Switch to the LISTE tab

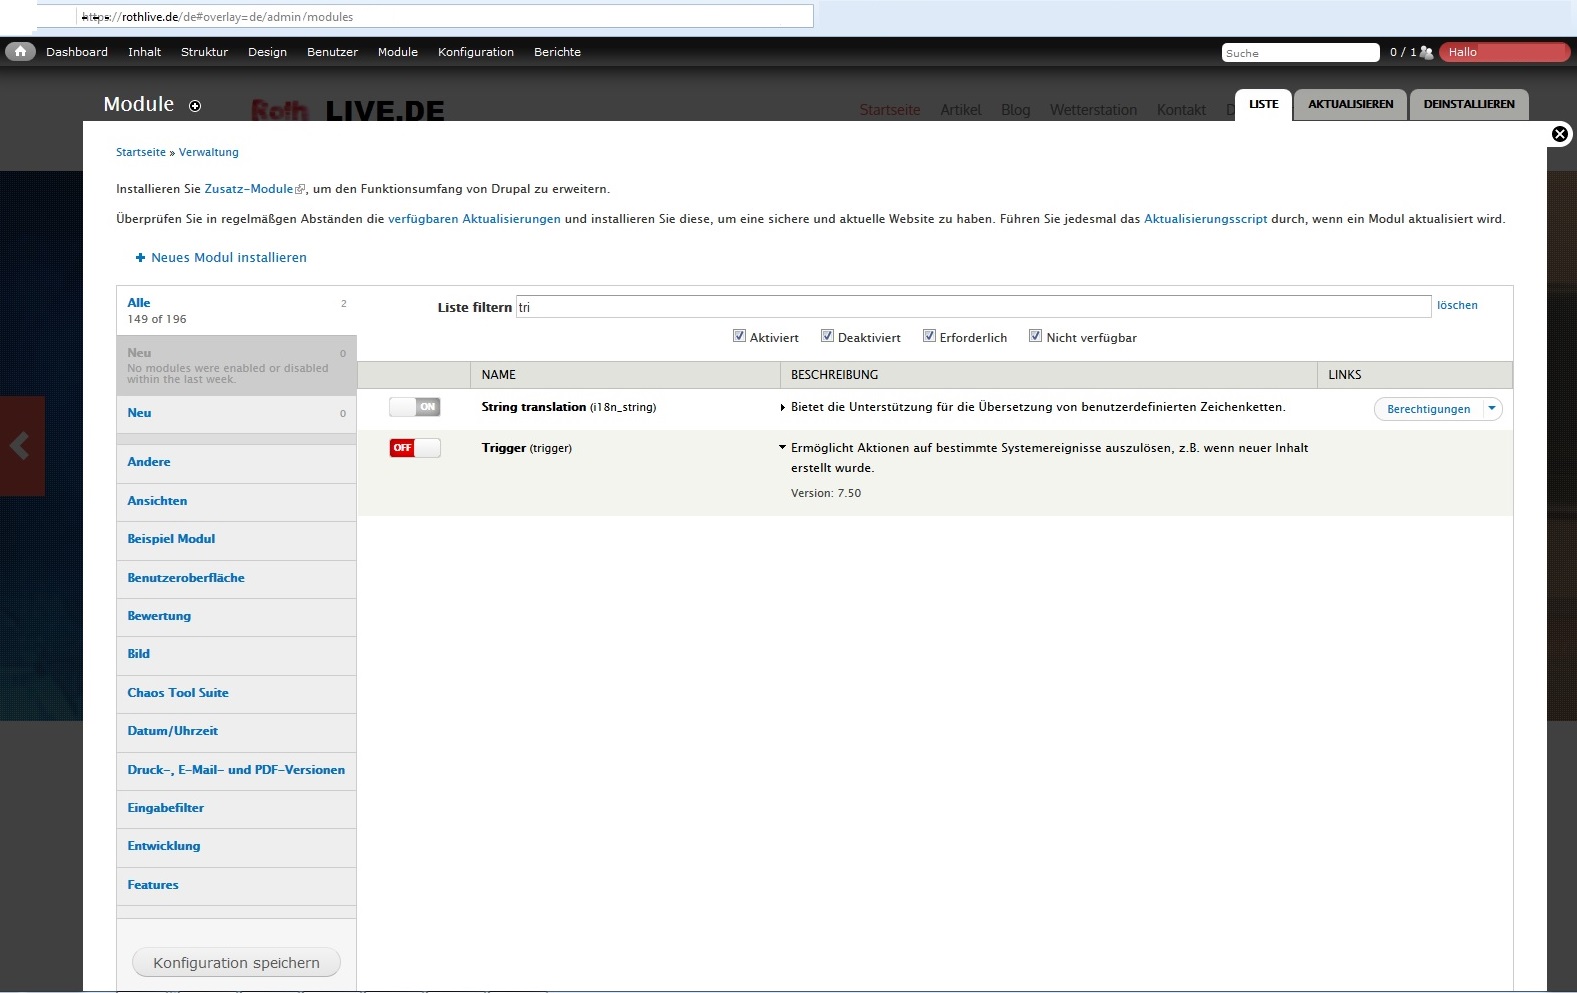pyautogui.click(x=1264, y=104)
